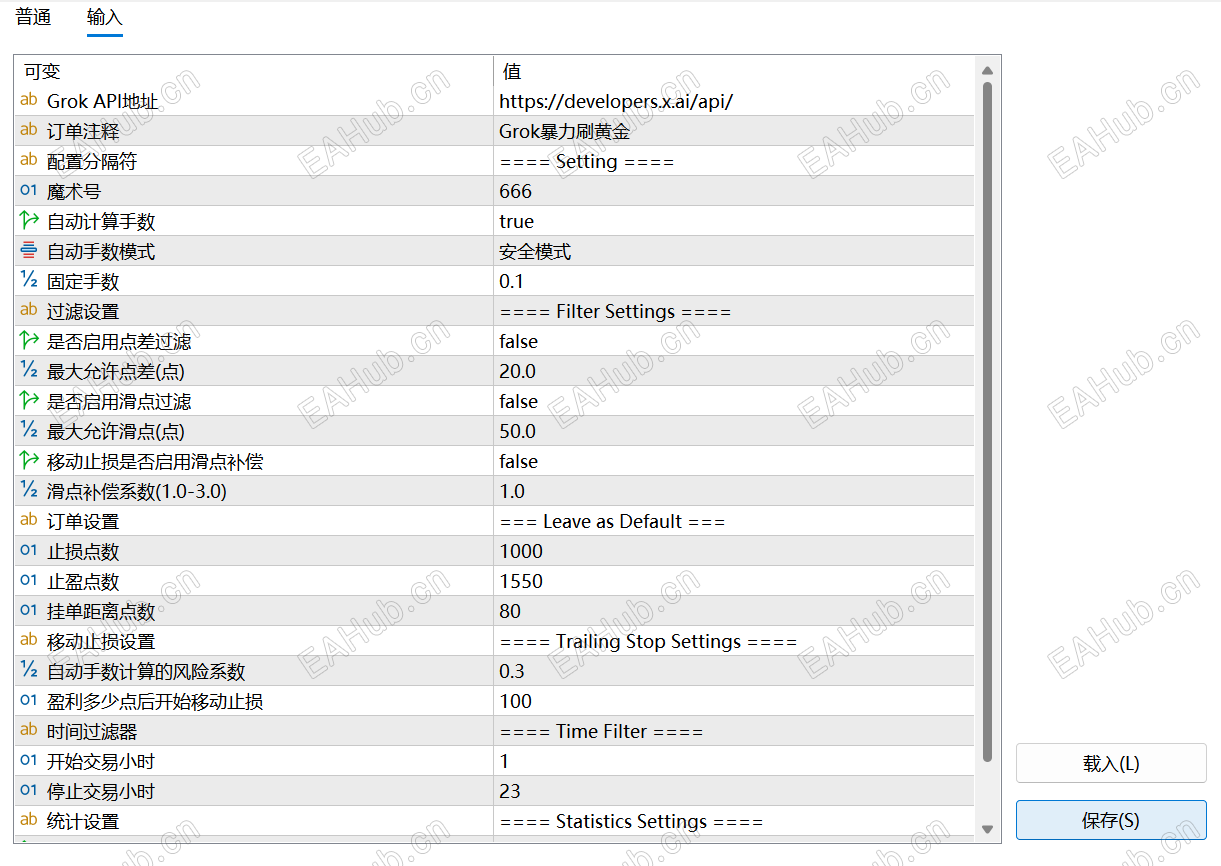This screenshot has height=866, width=1221.
Task: Select the 1.0 slippage compensation value
Action: (x=734, y=491)
